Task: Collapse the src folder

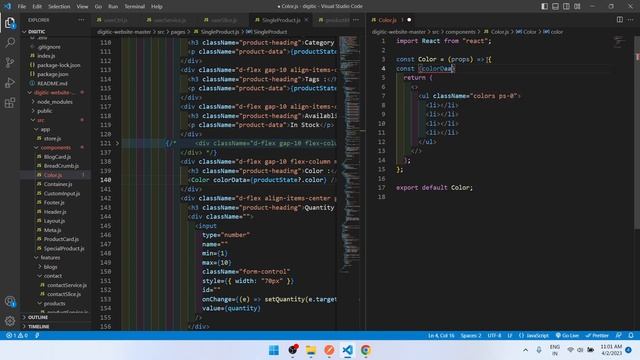Action: (41, 120)
